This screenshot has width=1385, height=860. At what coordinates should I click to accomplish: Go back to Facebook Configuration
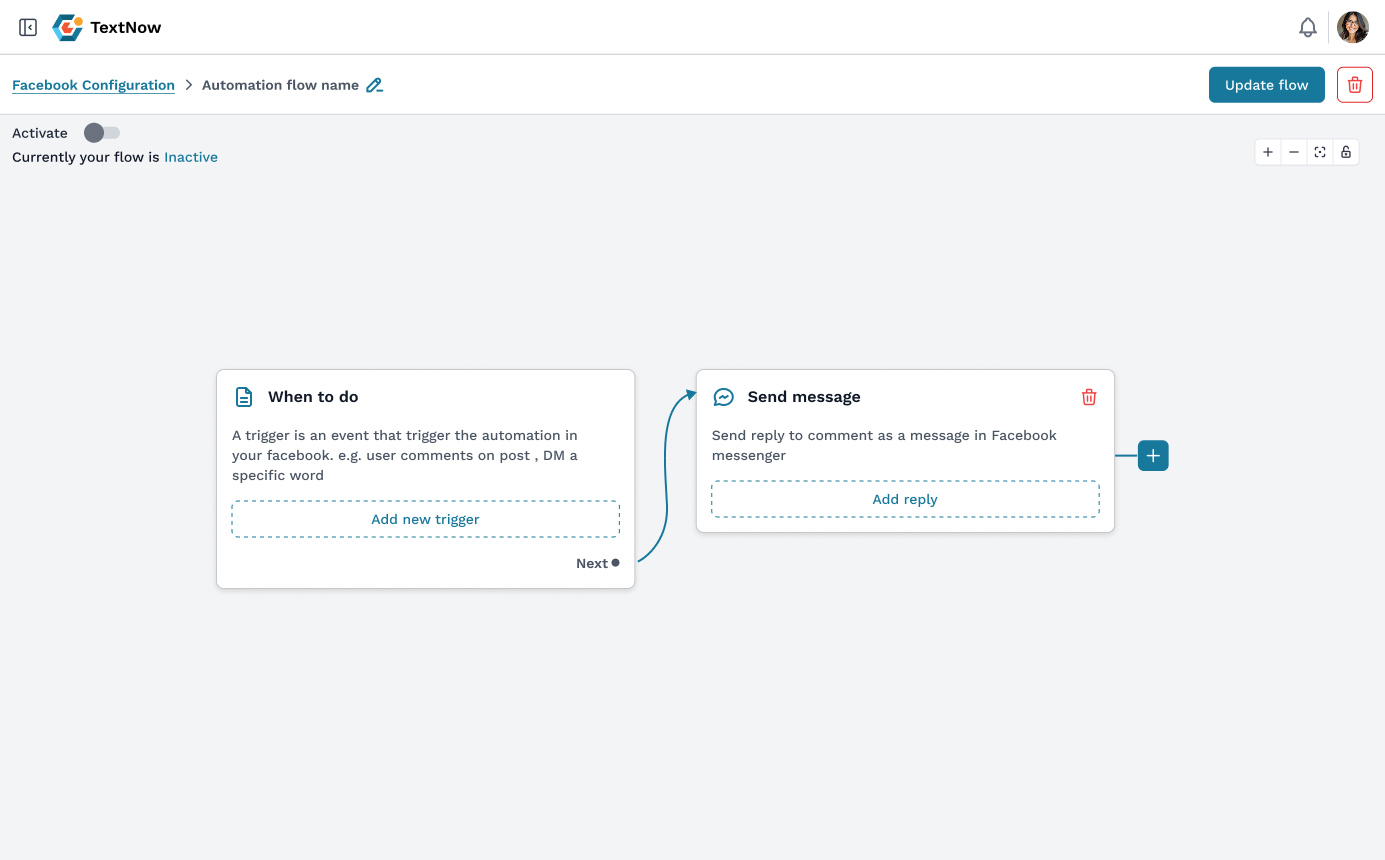click(x=93, y=85)
